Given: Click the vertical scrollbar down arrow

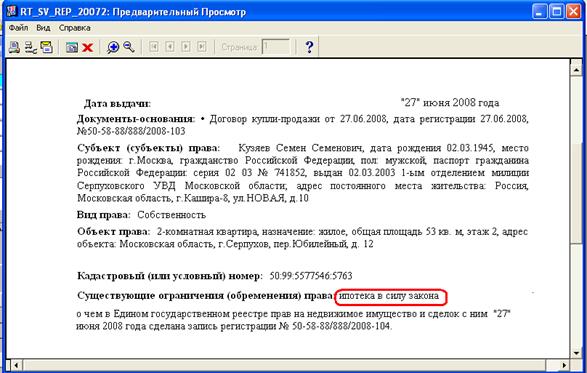Looking at the screenshot, I should [576, 353].
